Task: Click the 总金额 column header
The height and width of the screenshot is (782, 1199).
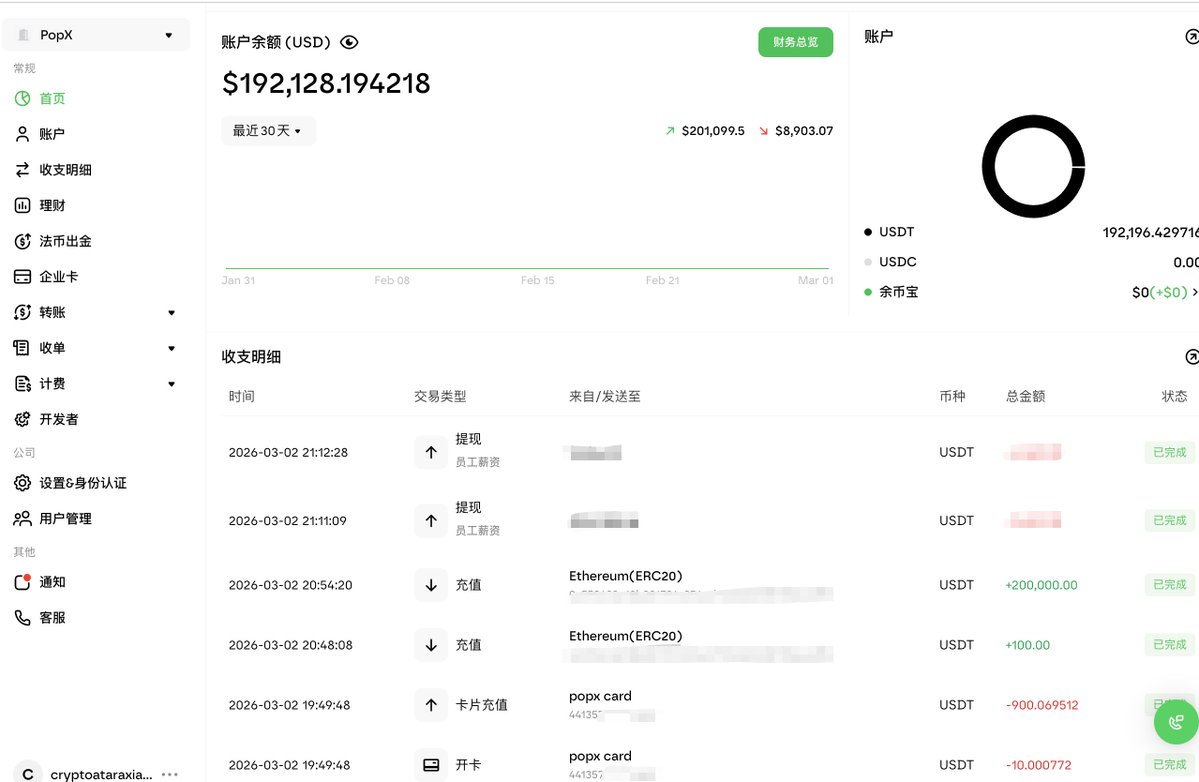Action: click(1025, 396)
